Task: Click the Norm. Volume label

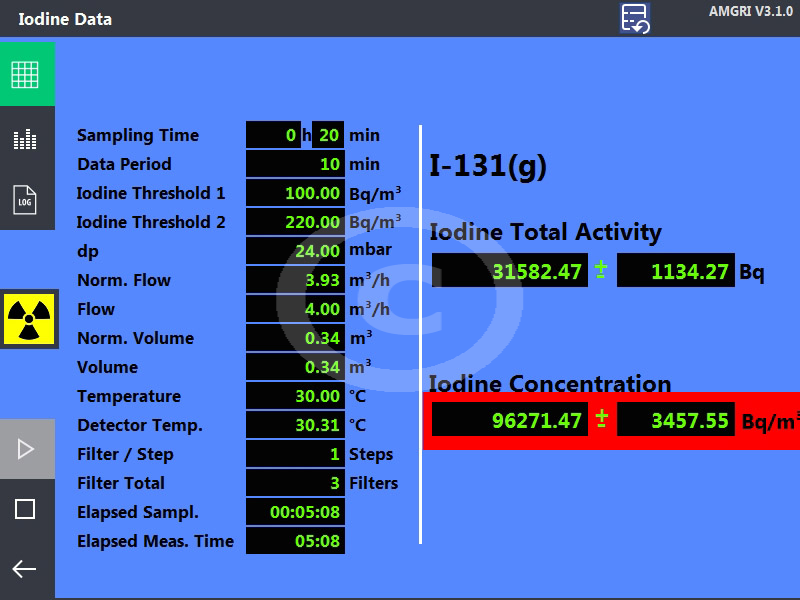Action: pyautogui.click(x=135, y=338)
